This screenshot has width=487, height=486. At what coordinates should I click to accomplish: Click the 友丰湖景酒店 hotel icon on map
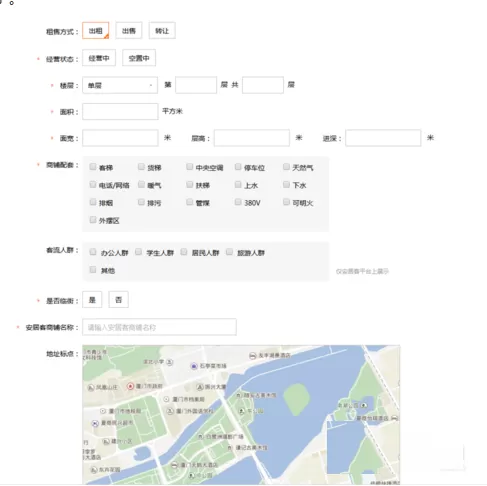coord(253,356)
